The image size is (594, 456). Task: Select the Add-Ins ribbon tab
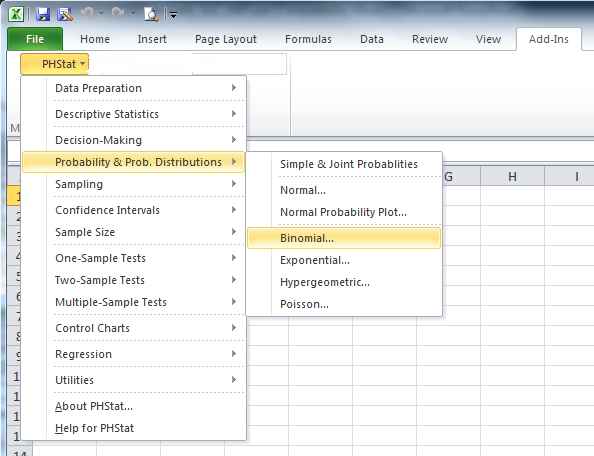coord(549,39)
